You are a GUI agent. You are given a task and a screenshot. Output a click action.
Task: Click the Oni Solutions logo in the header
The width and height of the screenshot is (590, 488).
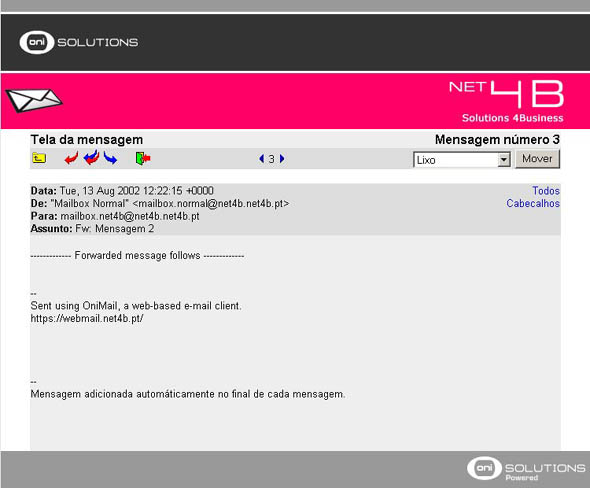pos(79,42)
